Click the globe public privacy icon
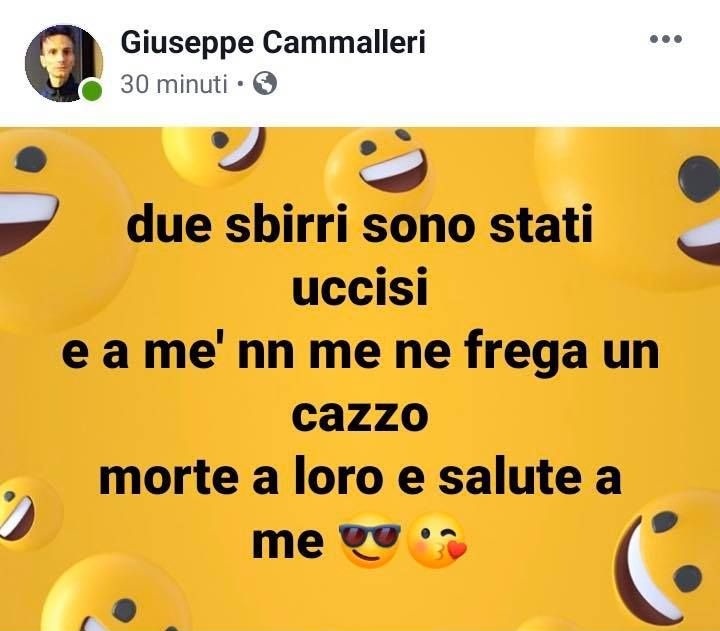The height and width of the screenshot is (631, 720). coord(265,85)
